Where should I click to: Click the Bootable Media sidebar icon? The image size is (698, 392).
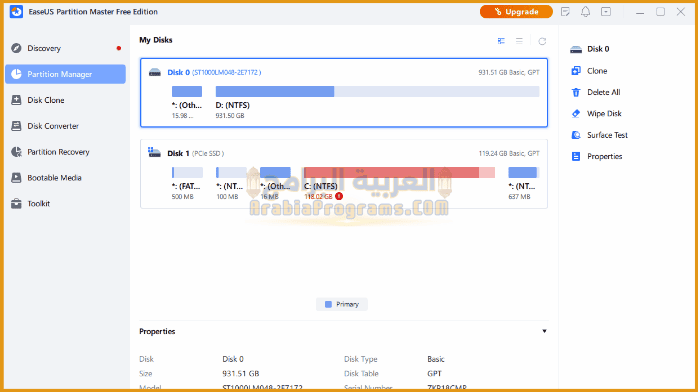tap(16, 178)
